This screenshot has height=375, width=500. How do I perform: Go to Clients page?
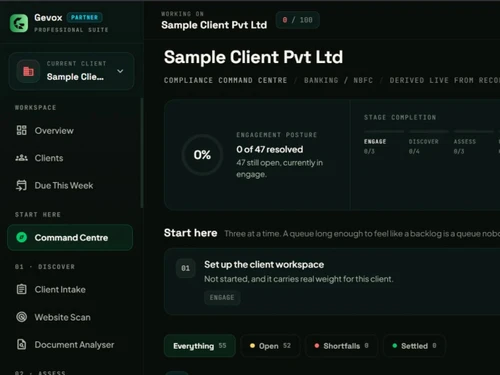pyautogui.click(x=70, y=158)
